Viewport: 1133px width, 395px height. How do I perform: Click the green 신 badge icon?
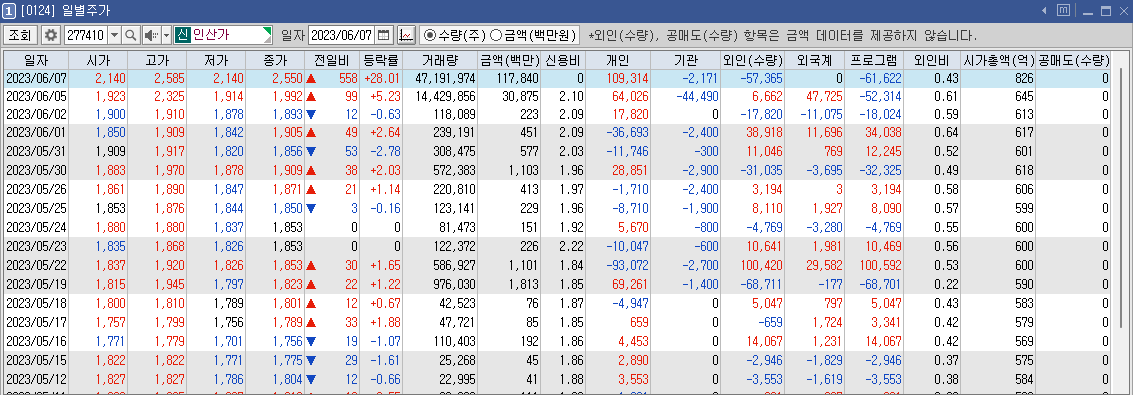(x=182, y=35)
